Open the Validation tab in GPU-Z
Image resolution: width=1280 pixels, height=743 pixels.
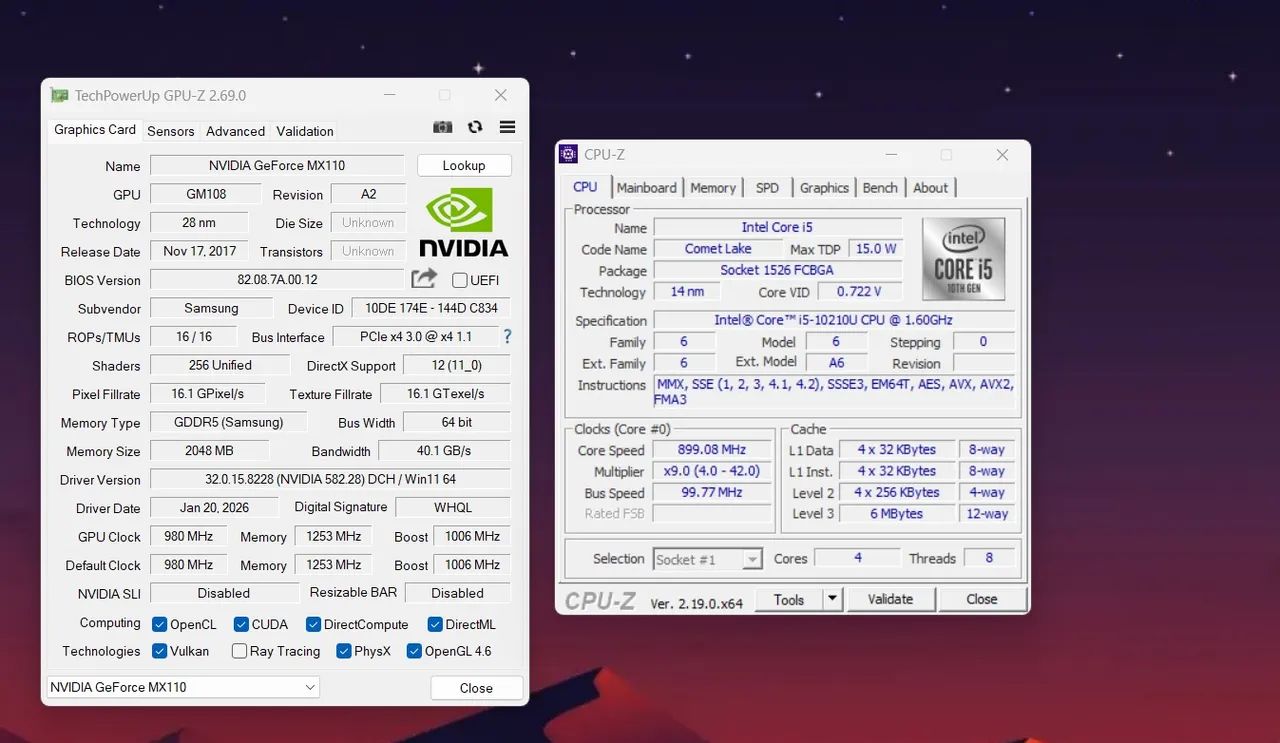[x=305, y=131]
